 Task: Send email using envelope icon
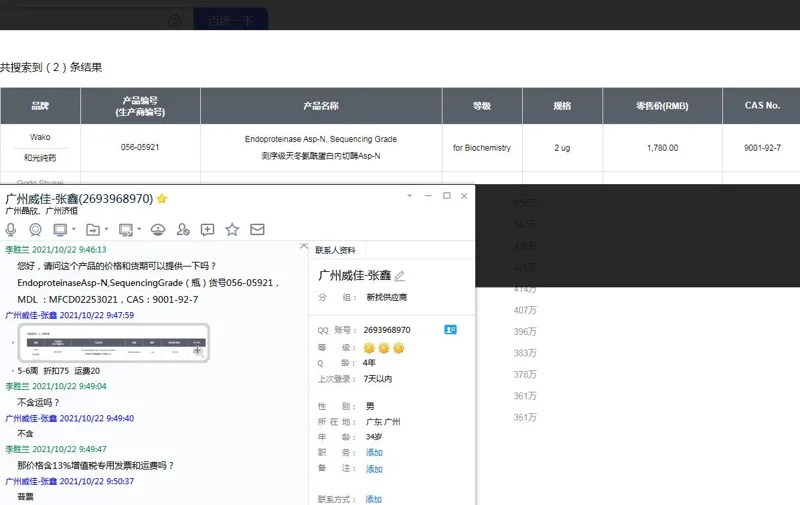257,230
